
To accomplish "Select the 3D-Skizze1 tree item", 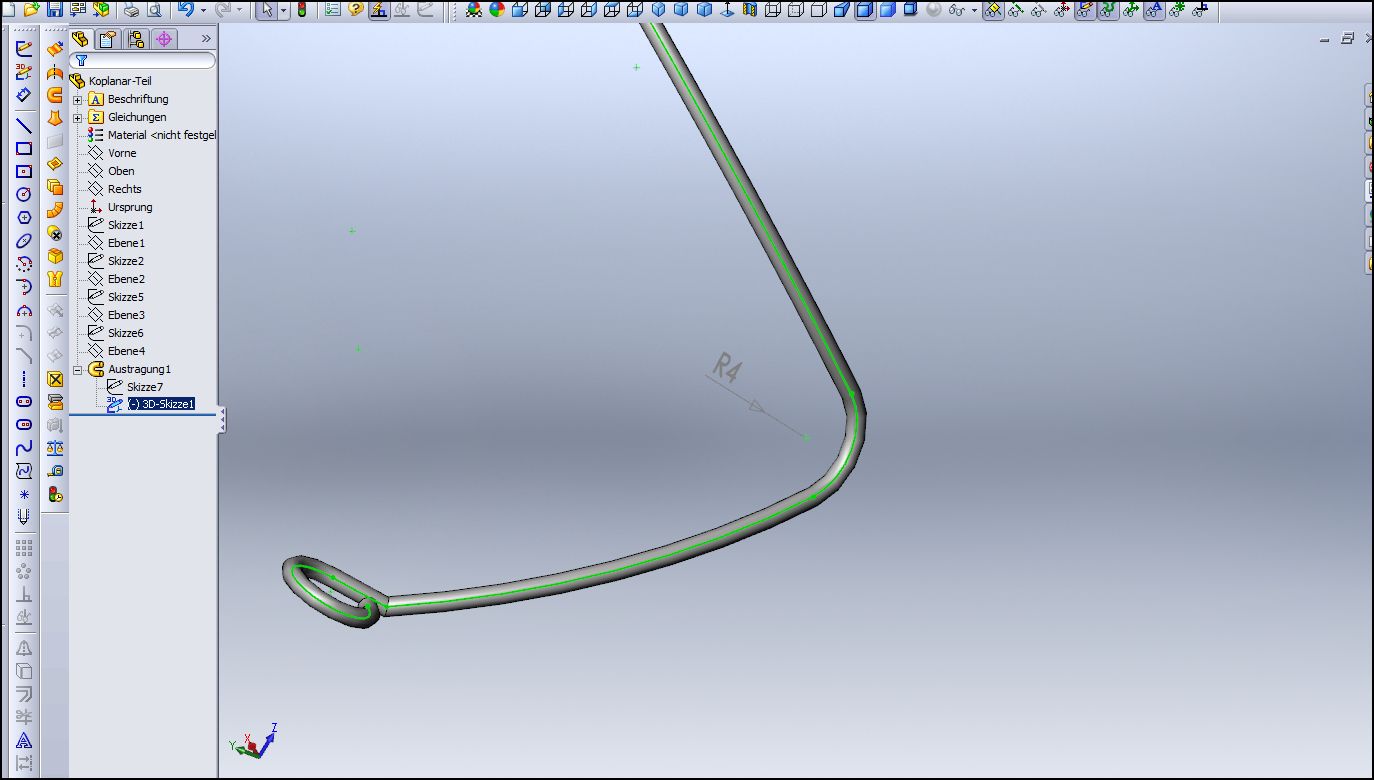I will coord(160,404).
